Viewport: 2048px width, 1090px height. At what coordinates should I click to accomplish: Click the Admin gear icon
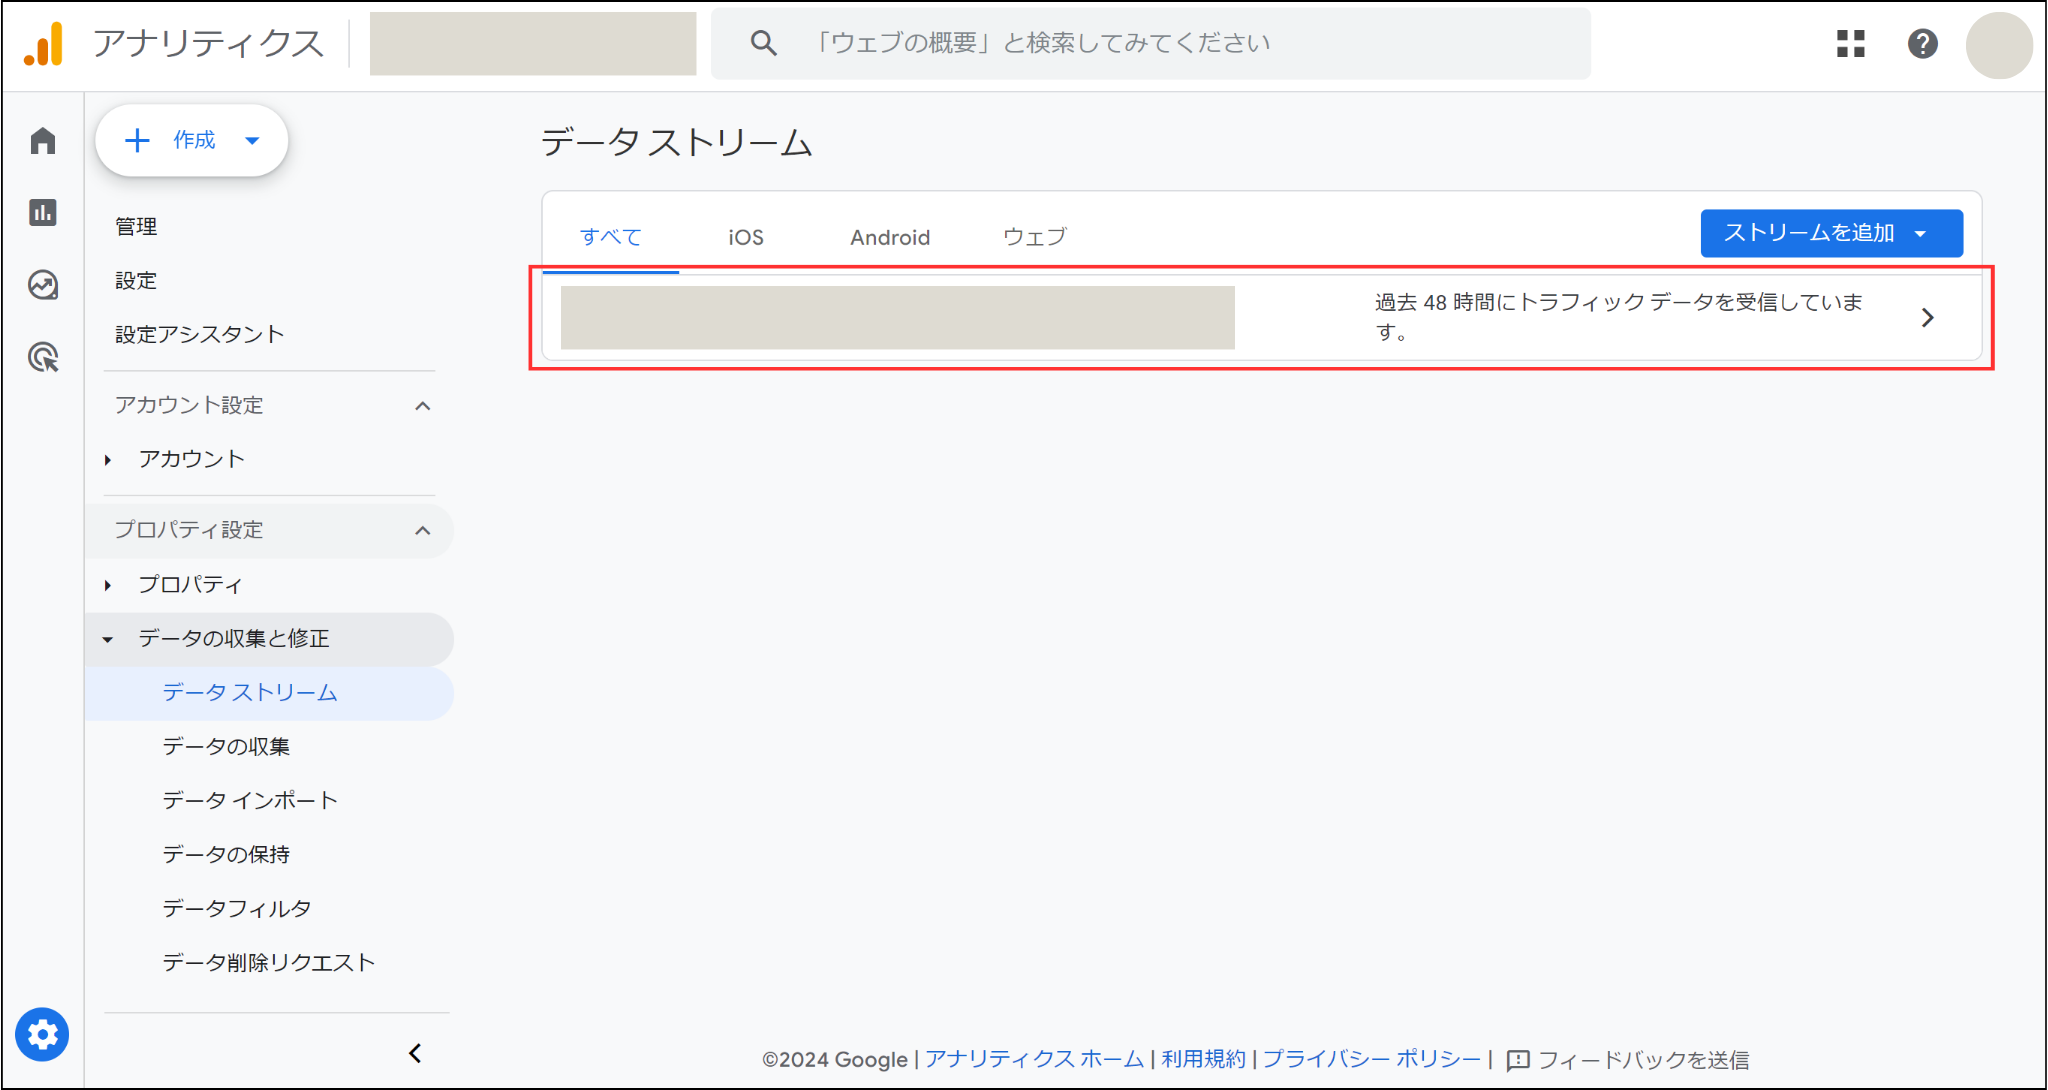click(42, 1034)
